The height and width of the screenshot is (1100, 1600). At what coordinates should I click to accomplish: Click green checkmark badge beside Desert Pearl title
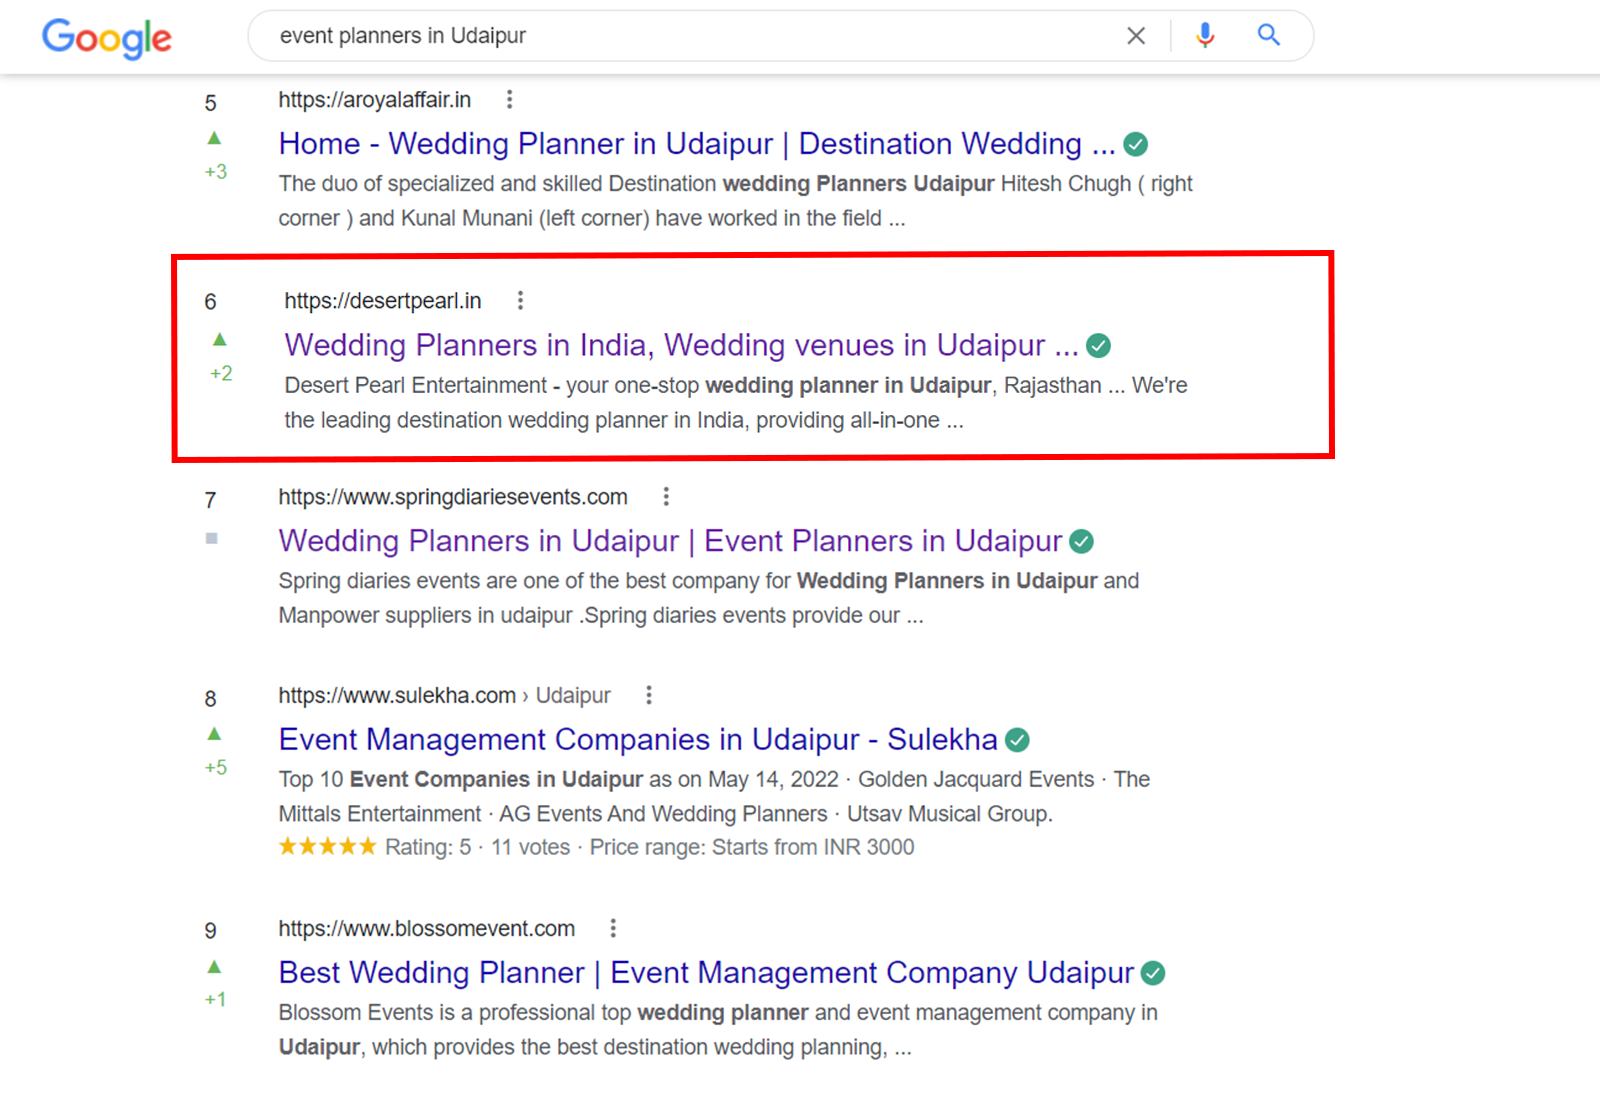click(x=1098, y=346)
